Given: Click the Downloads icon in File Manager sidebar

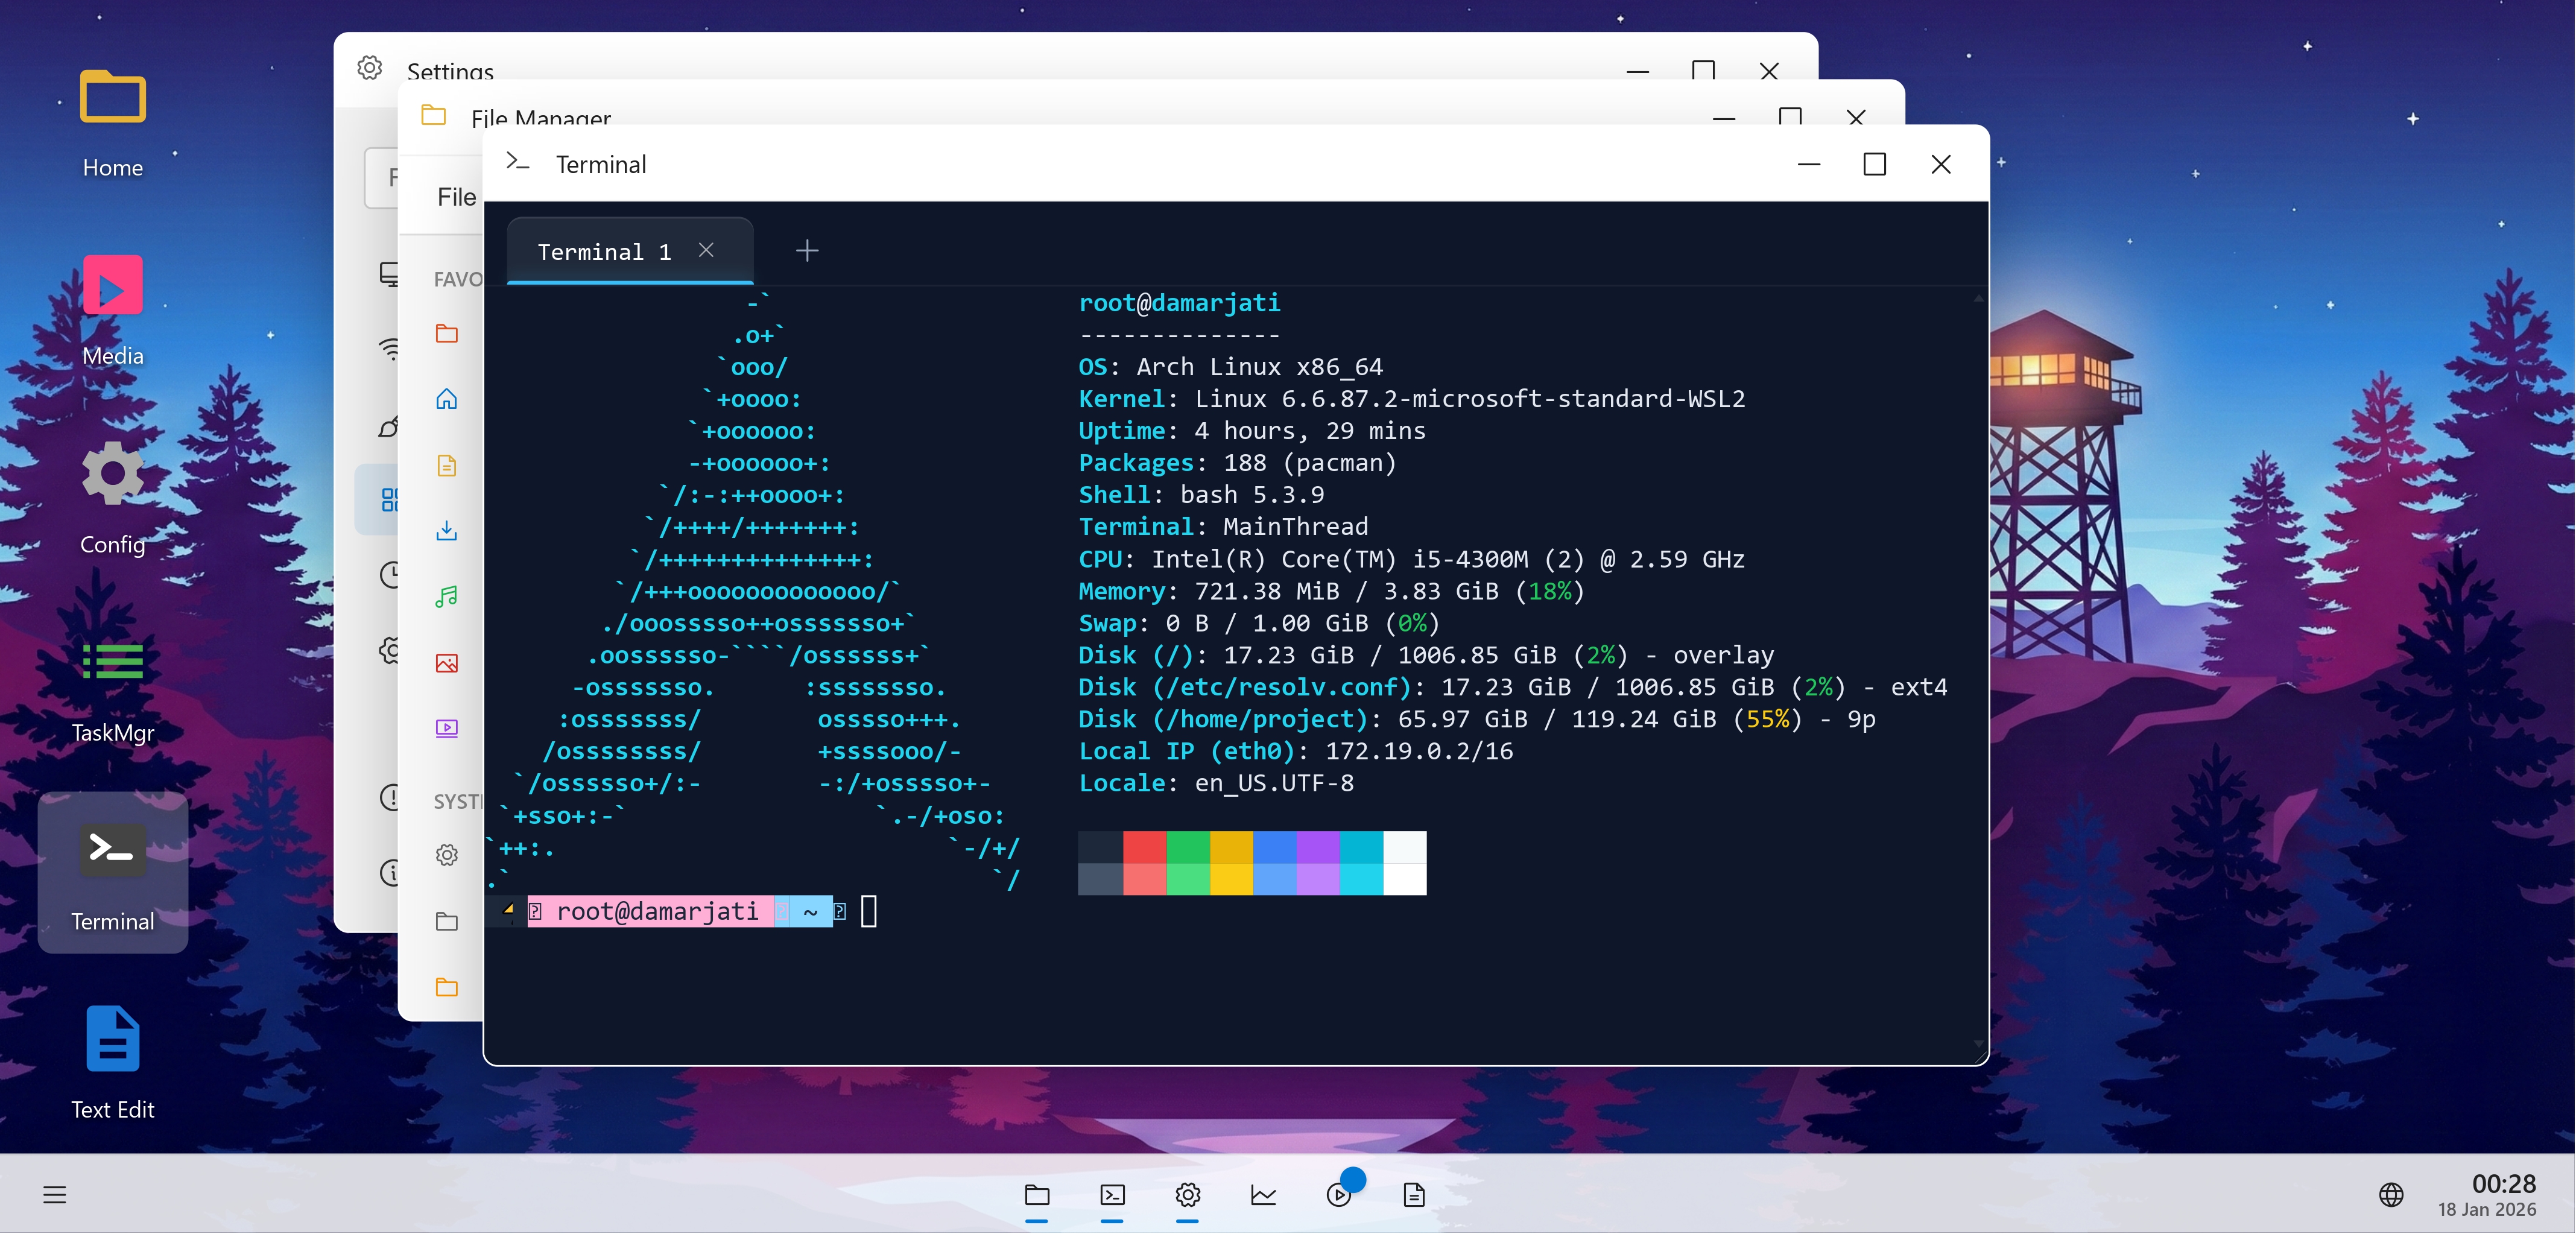Looking at the screenshot, I should pos(446,531).
